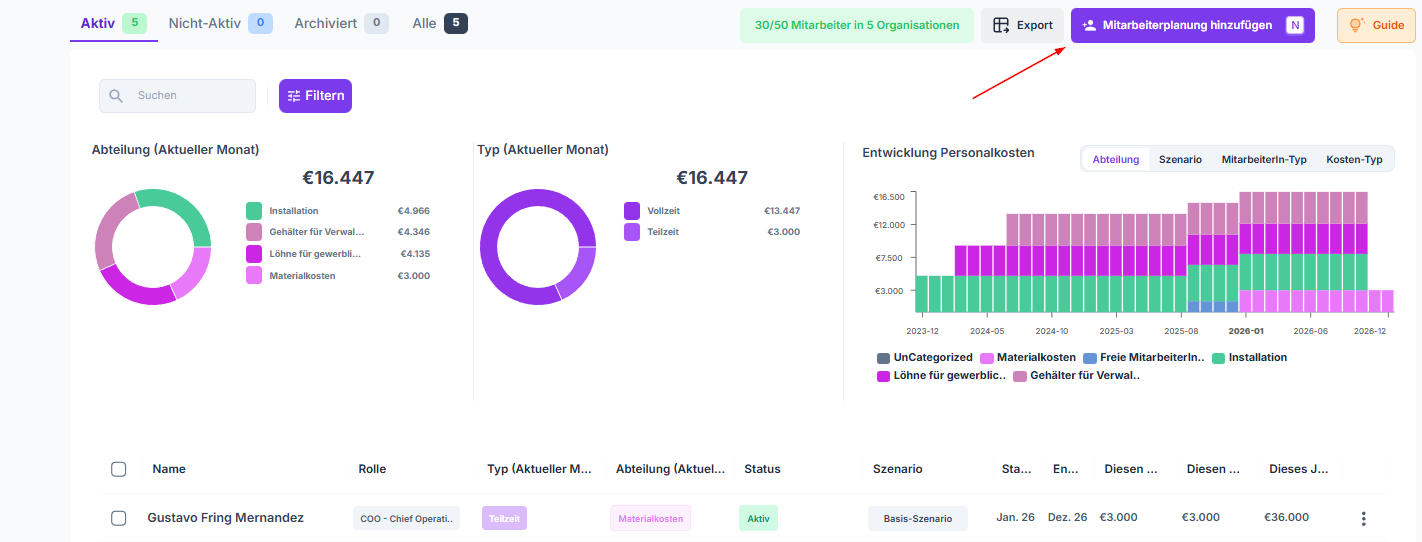Click the add-person icon in Mitarbeiterplanung button
This screenshot has height=542, width=1422.
[1089, 25]
